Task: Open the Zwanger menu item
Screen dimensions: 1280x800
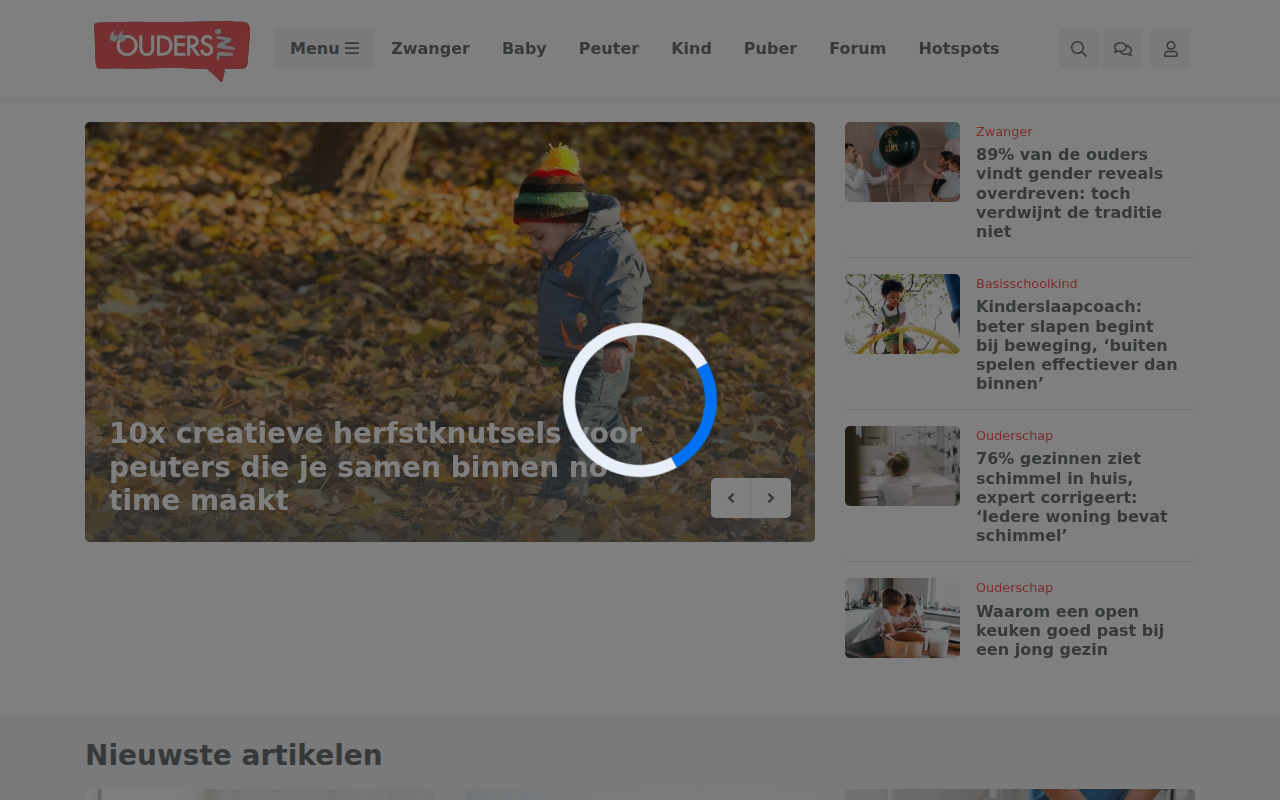Action: click(430, 49)
